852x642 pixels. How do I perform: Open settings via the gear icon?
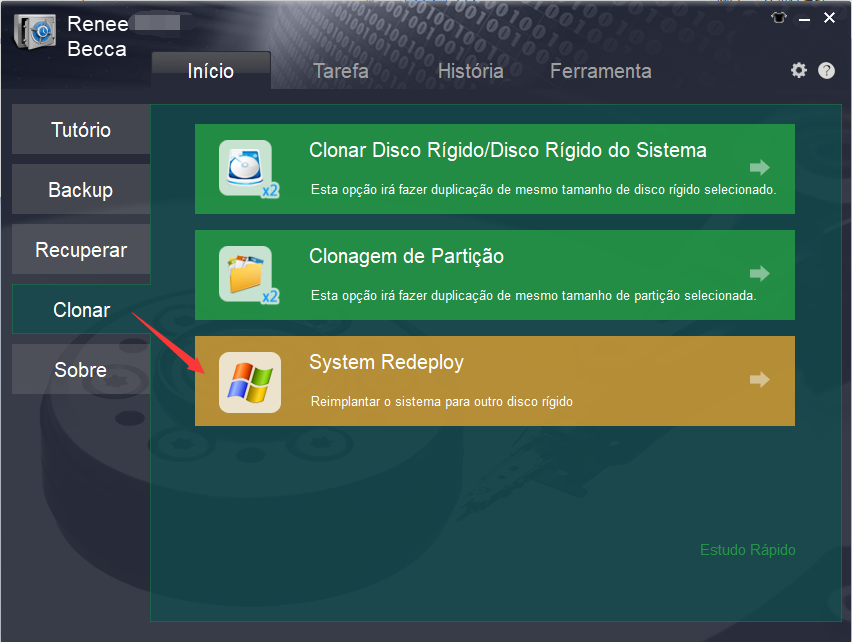pyautogui.click(x=798, y=70)
